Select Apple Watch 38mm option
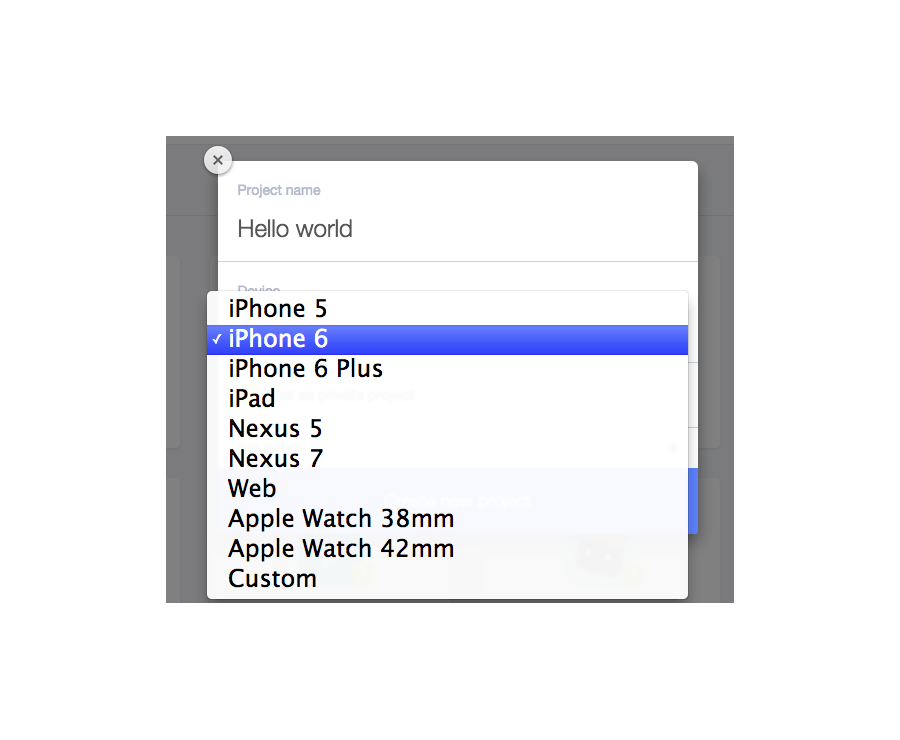The height and width of the screenshot is (740, 900). coord(447,518)
